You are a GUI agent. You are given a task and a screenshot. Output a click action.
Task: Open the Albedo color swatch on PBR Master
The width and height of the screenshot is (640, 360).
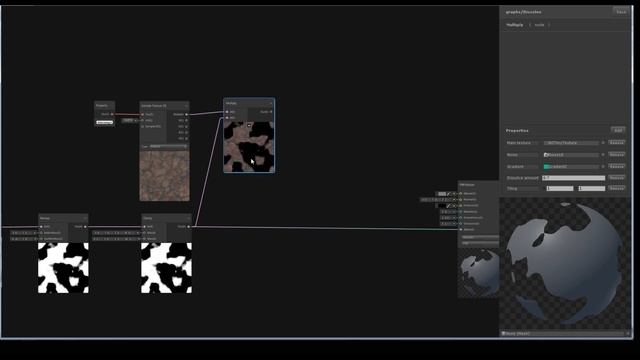click(442, 193)
